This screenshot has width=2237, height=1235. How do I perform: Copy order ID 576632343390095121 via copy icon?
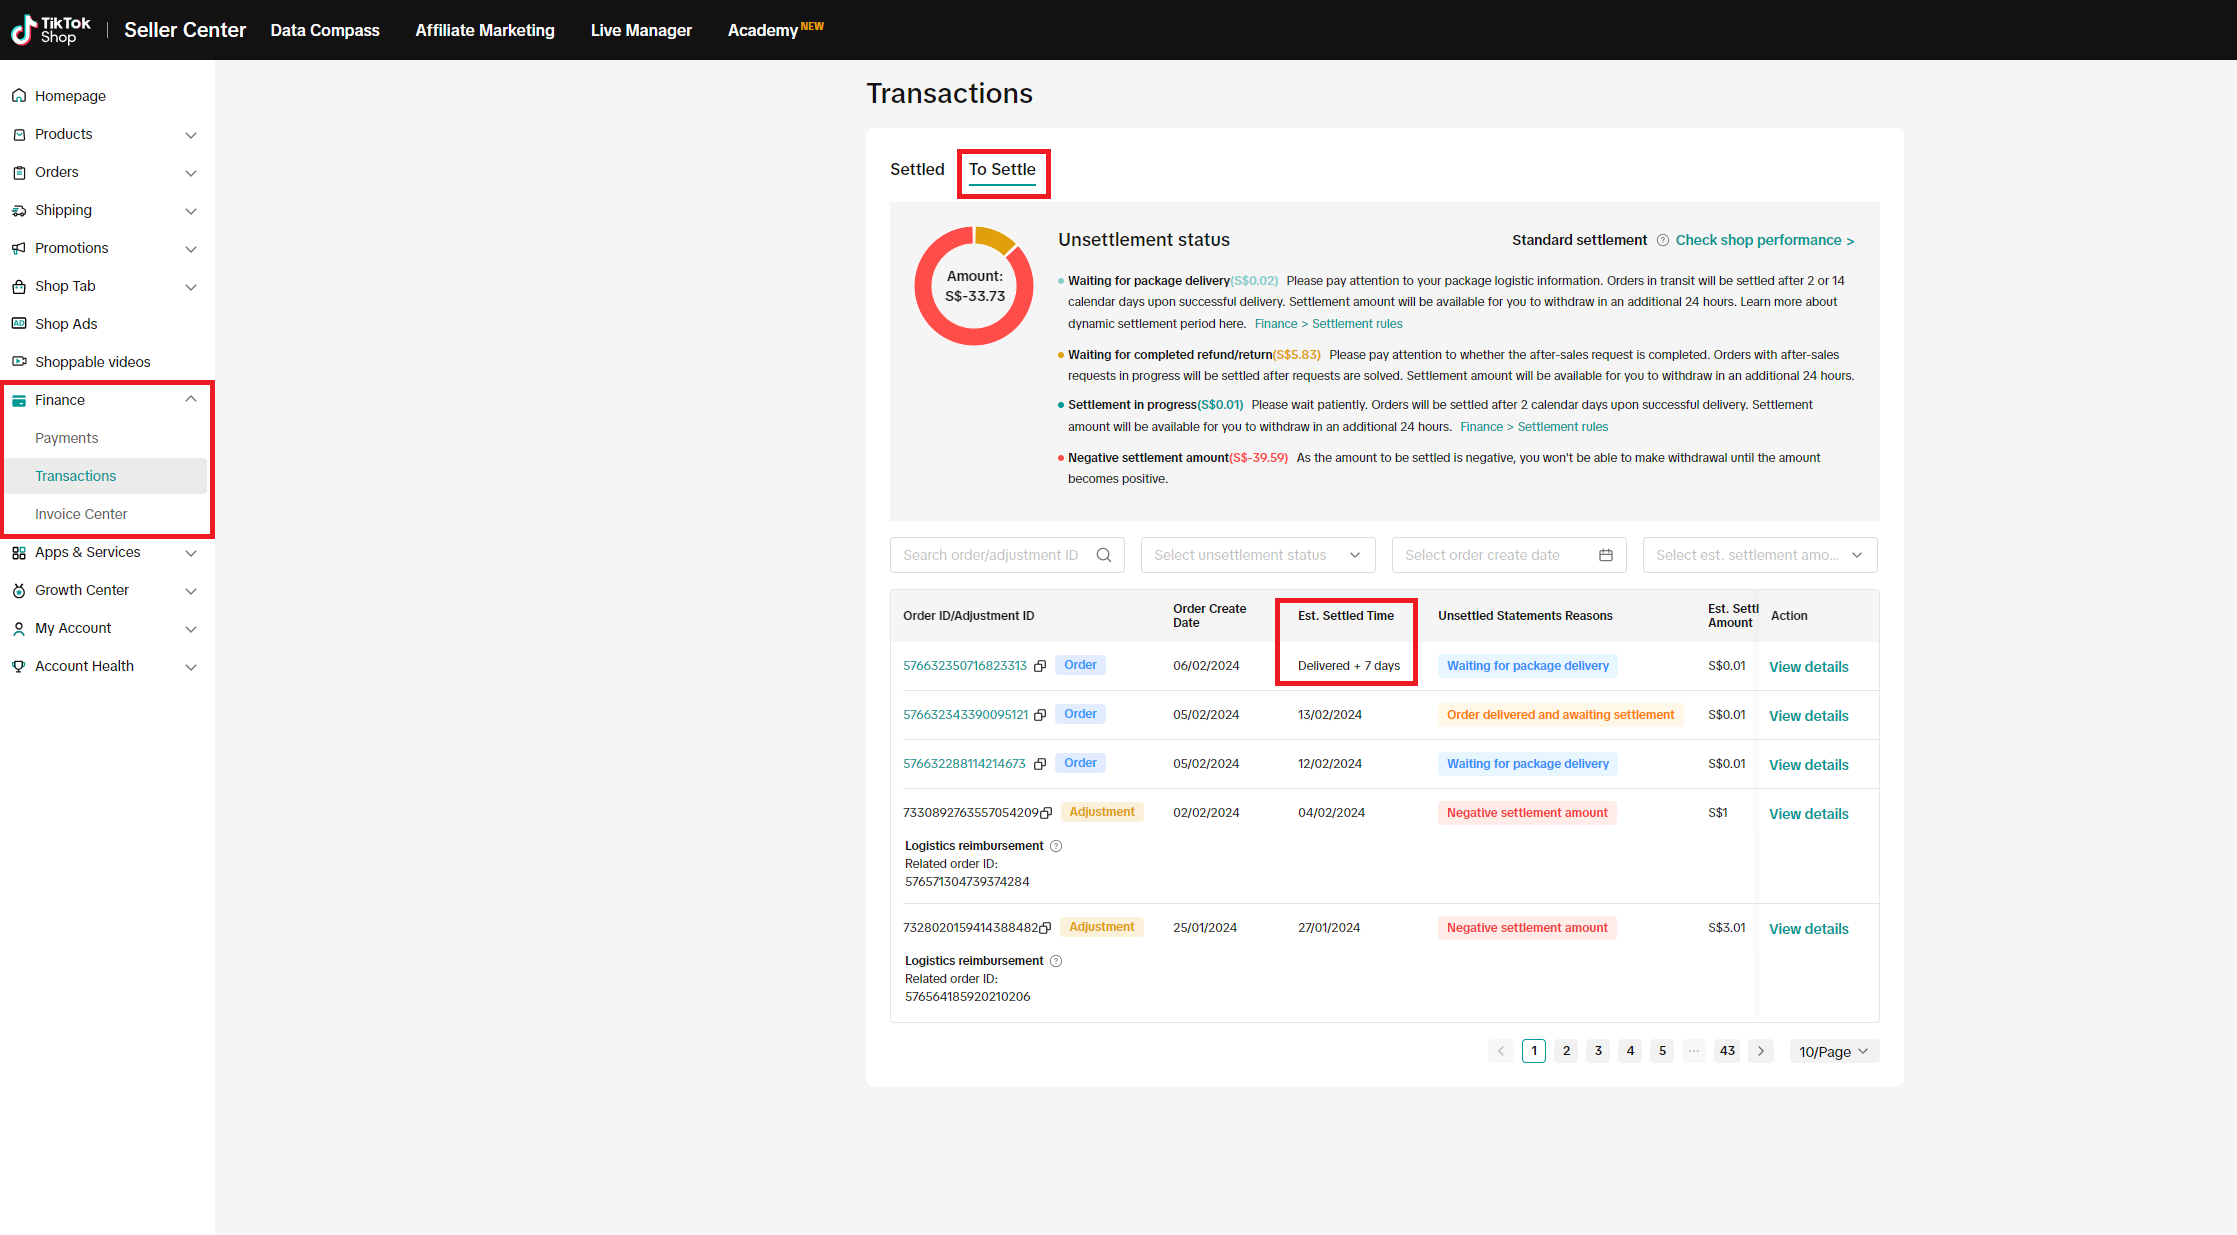[x=1040, y=715]
